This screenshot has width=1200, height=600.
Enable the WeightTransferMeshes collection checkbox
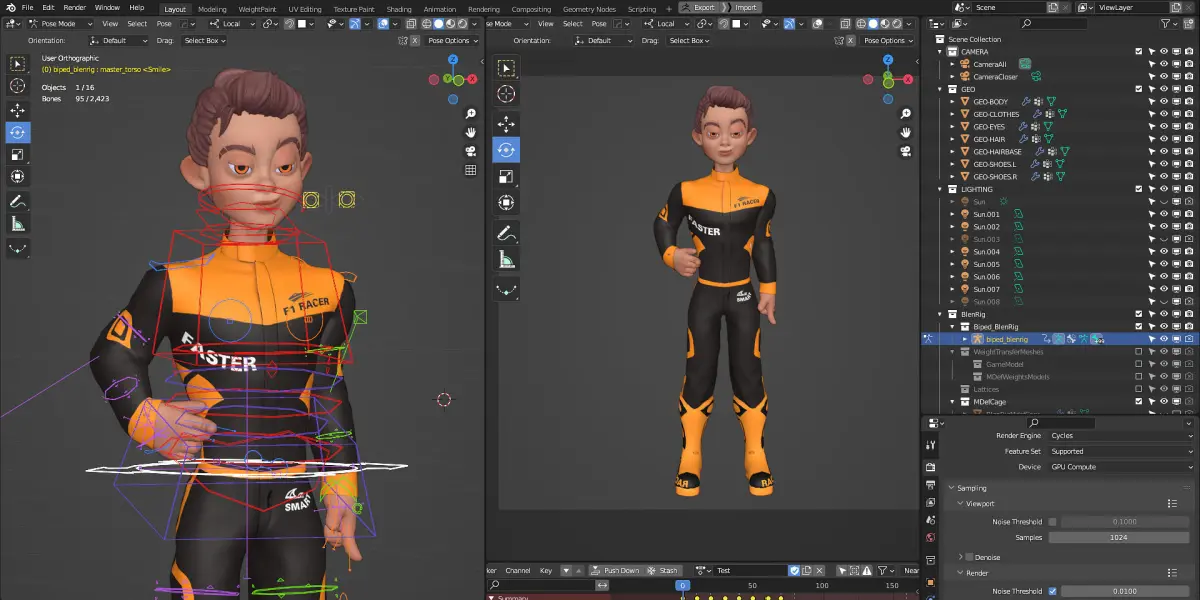click(1139, 351)
